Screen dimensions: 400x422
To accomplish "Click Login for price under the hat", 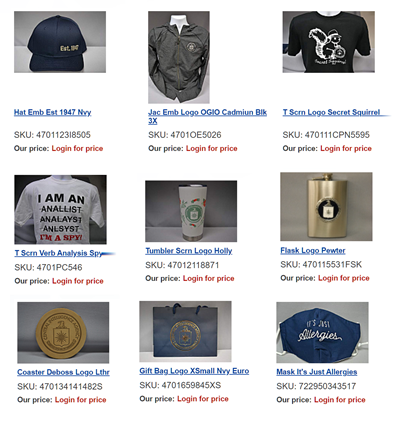I will [x=77, y=148].
